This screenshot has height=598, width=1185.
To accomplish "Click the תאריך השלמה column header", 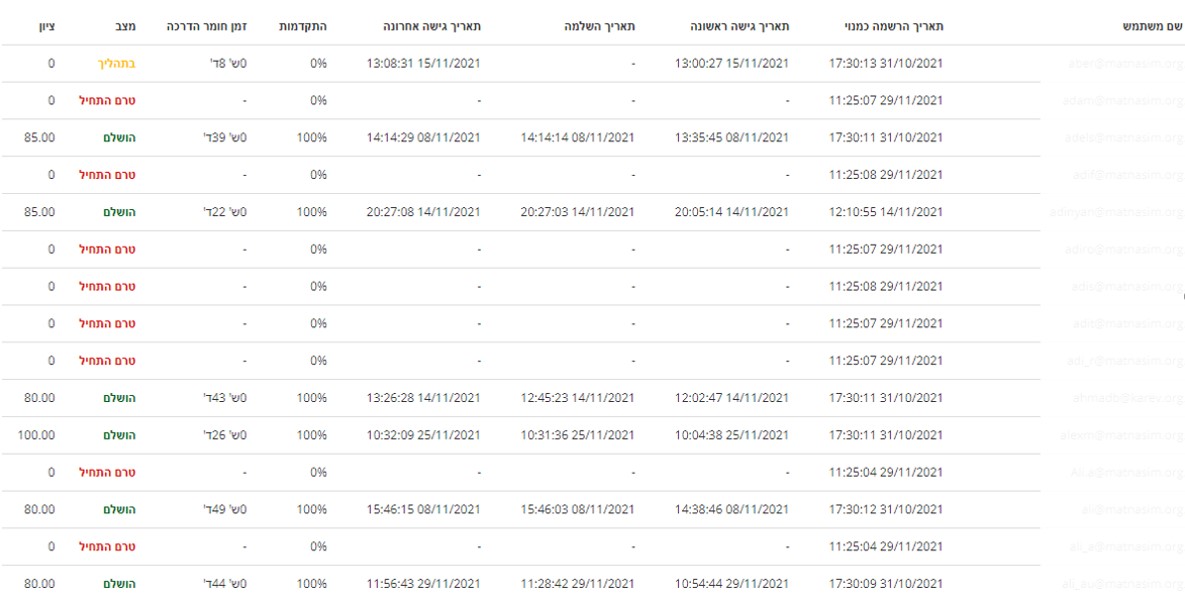I will coord(599,26).
